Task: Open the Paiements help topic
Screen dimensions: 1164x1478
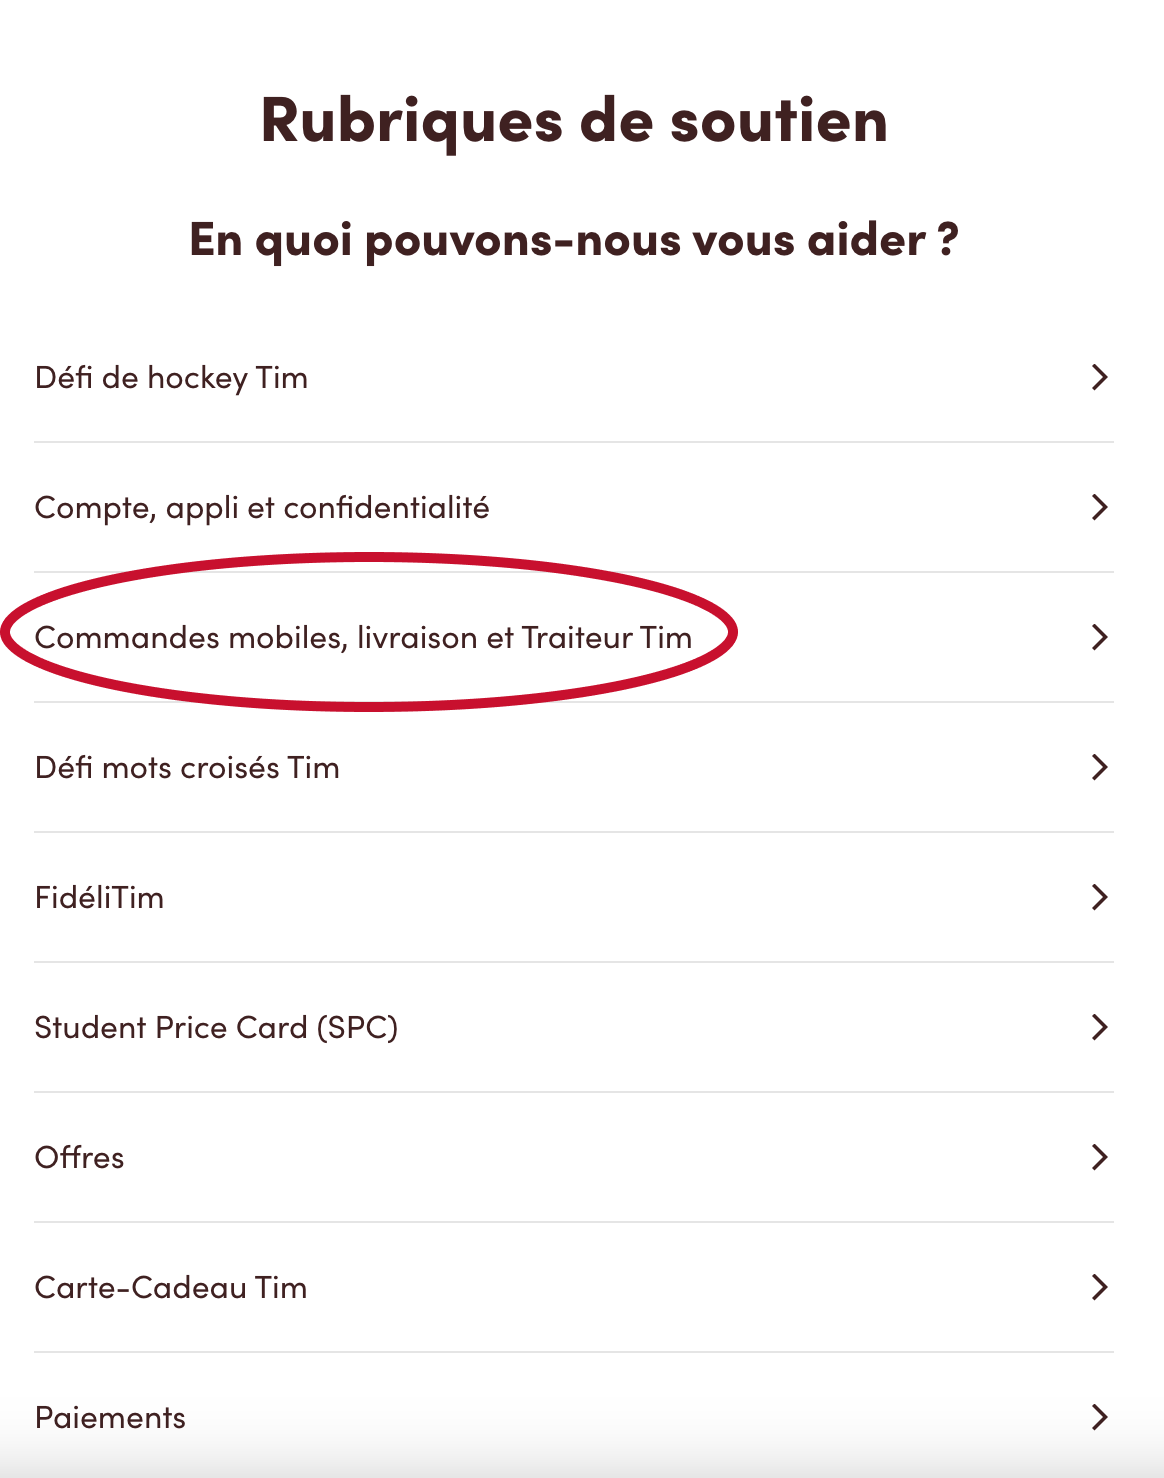Action: [110, 1418]
